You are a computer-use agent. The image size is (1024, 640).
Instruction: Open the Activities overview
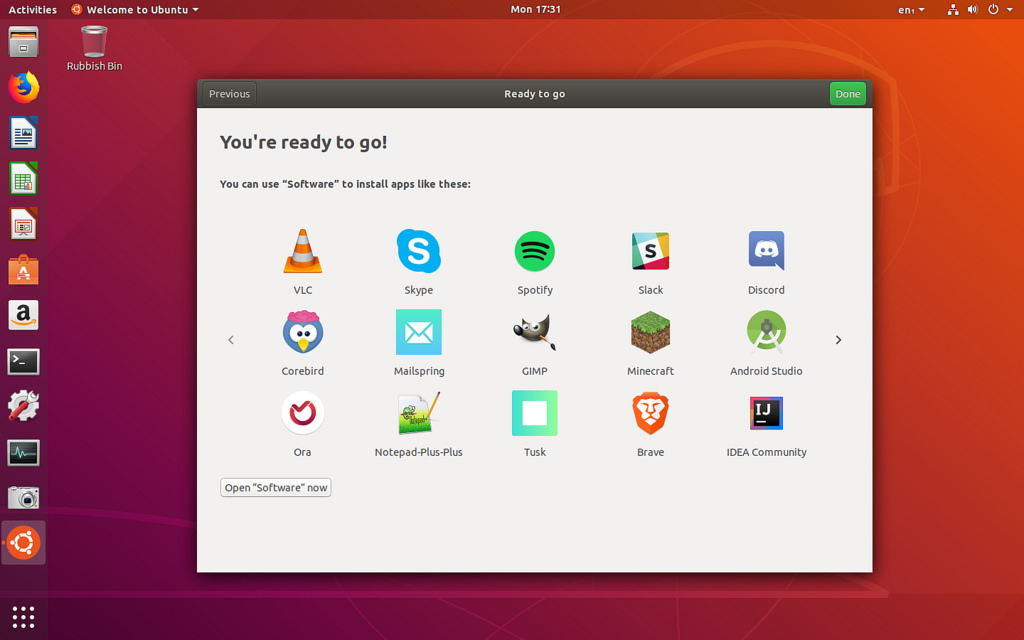coord(32,9)
